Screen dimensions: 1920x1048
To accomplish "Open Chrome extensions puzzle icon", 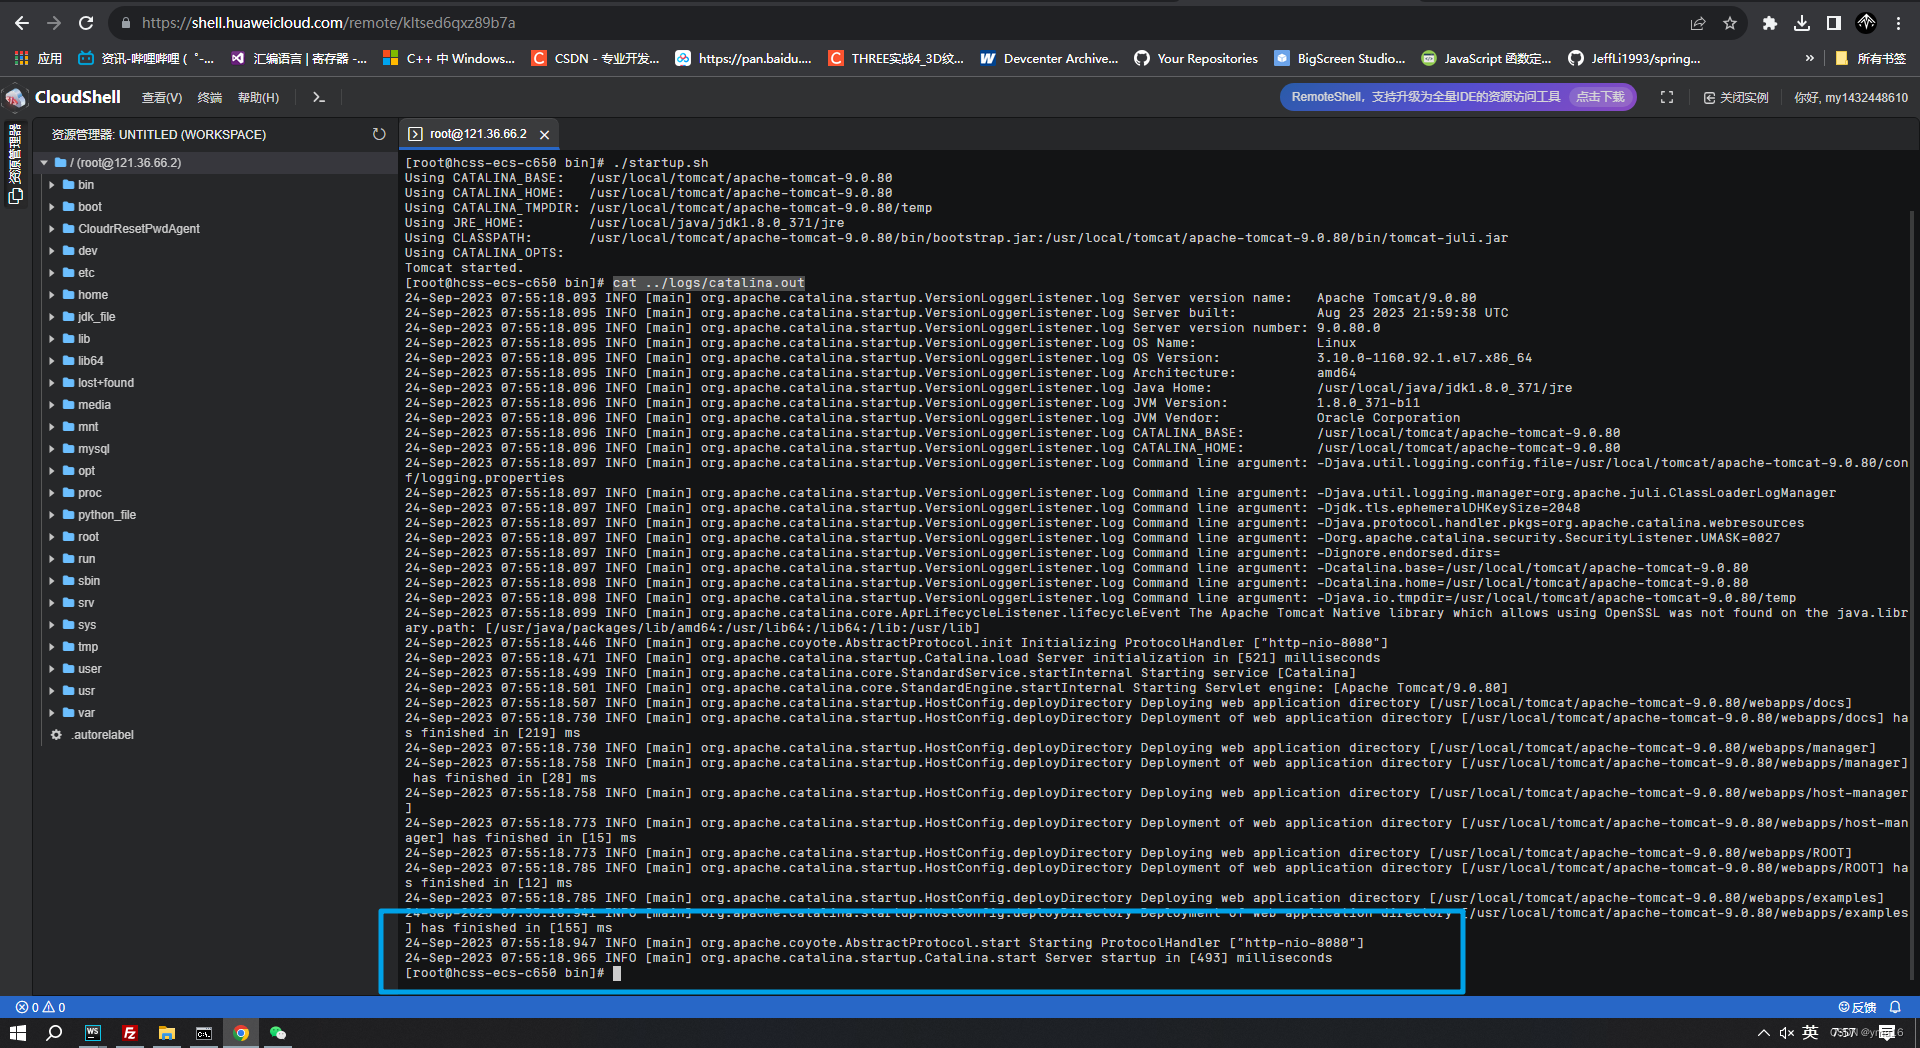I will click(x=1769, y=23).
